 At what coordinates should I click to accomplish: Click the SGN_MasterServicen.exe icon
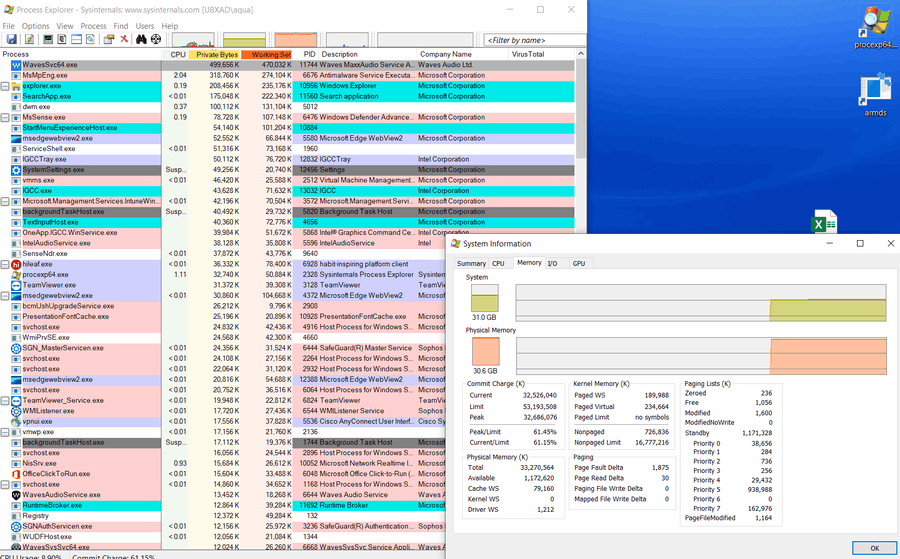pyautogui.click(x=16, y=348)
